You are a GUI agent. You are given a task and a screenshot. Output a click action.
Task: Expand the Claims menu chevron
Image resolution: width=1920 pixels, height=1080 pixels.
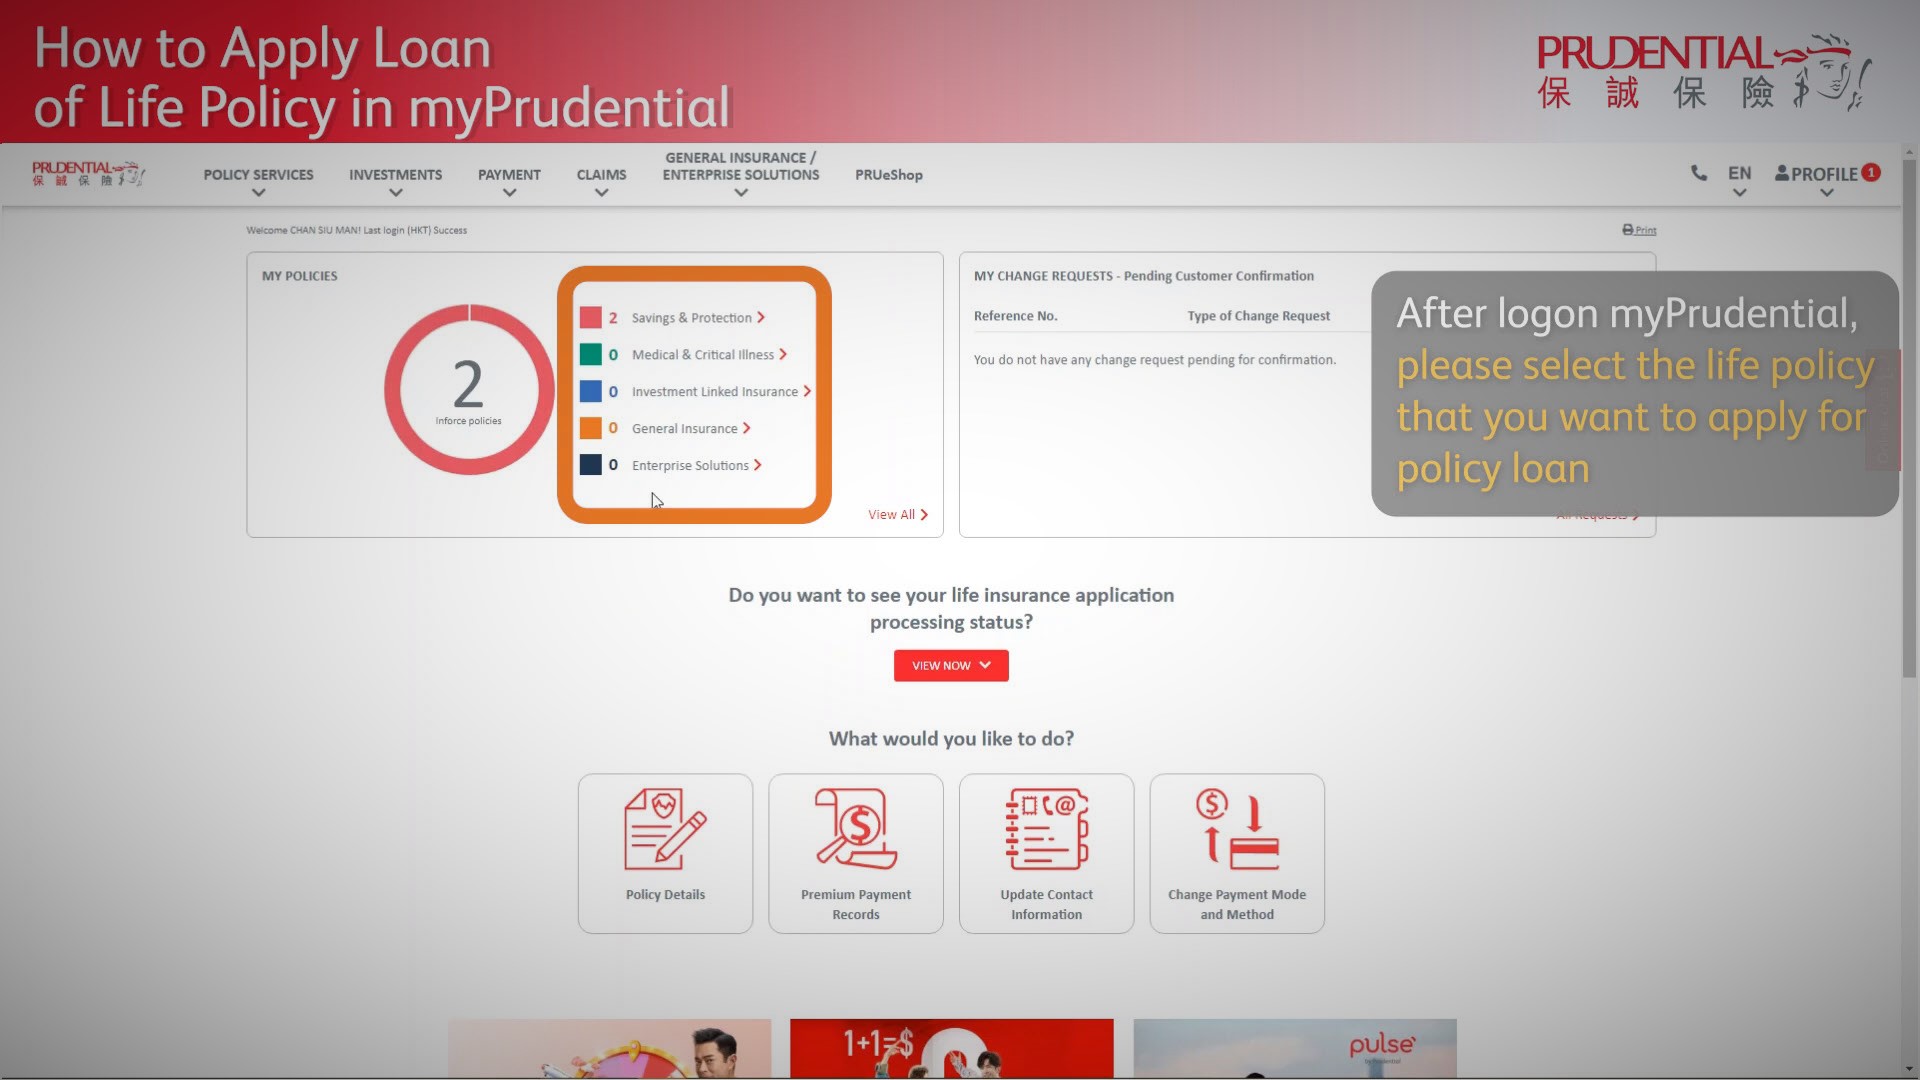tap(602, 193)
